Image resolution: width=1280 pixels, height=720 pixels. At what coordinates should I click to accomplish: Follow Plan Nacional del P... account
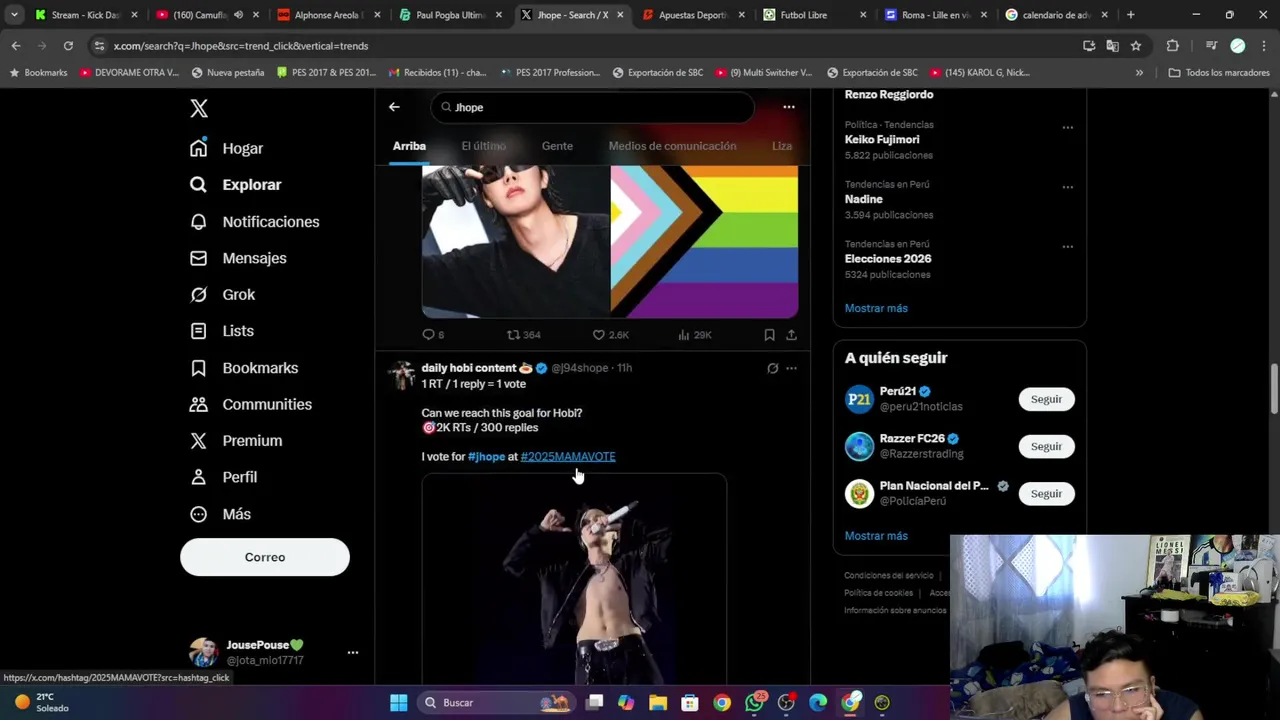click(1046, 494)
